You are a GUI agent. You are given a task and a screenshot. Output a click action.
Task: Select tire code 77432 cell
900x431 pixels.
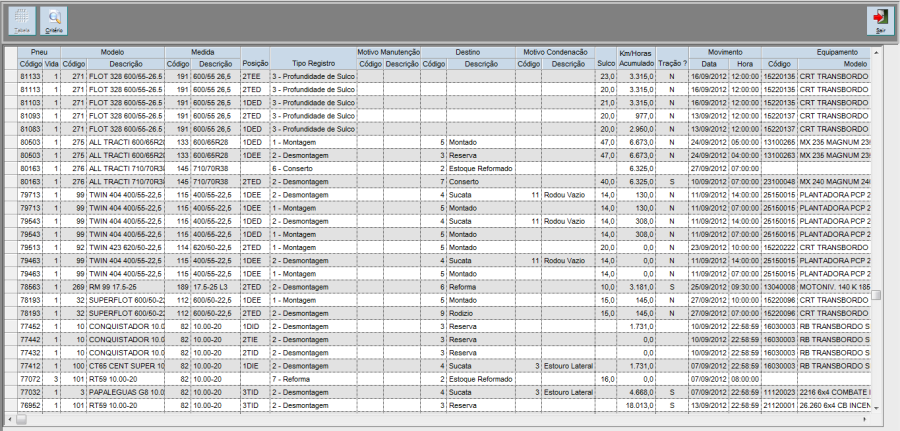click(x=31, y=354)
